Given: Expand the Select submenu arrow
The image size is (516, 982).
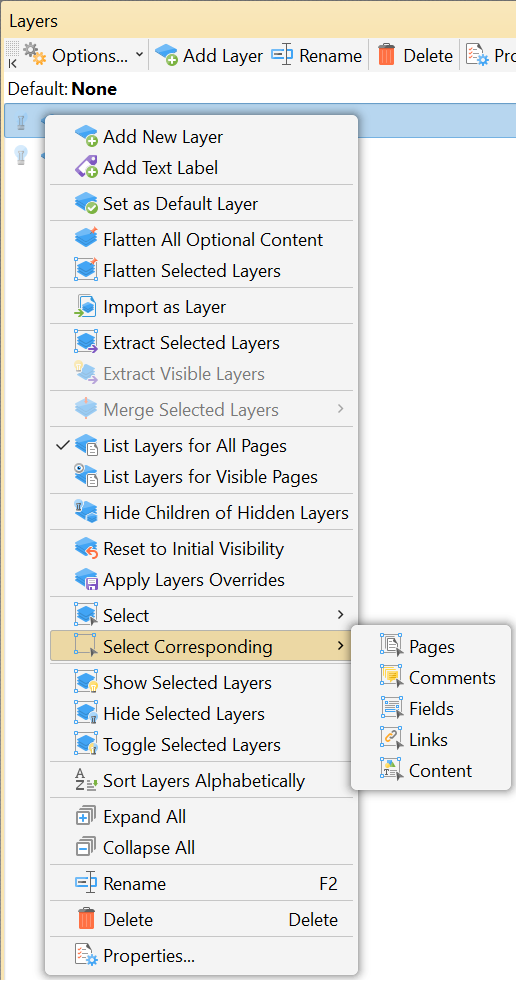Looking at the screenshot, I should point(341,615).
